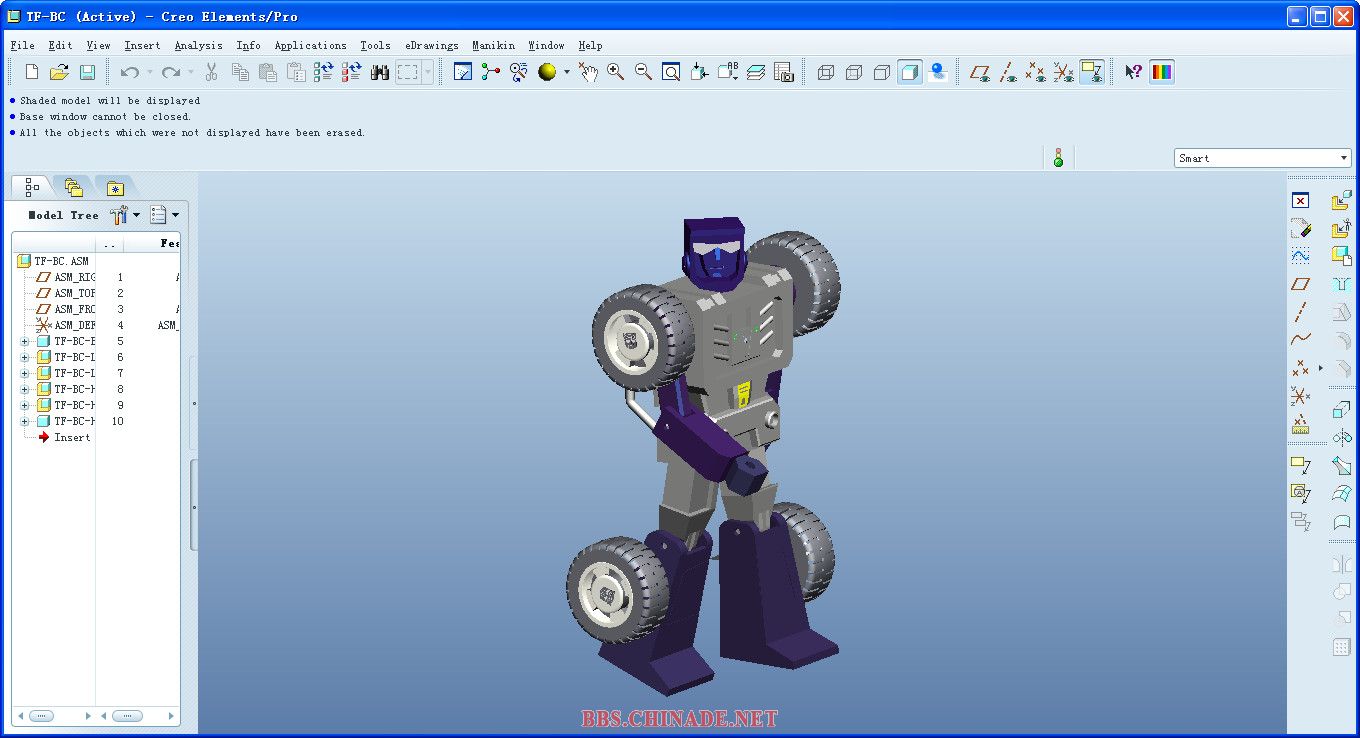Undo the last action
Viewport: 1360px width, 738px height.
pyautogui.click(x=129, y=72)
